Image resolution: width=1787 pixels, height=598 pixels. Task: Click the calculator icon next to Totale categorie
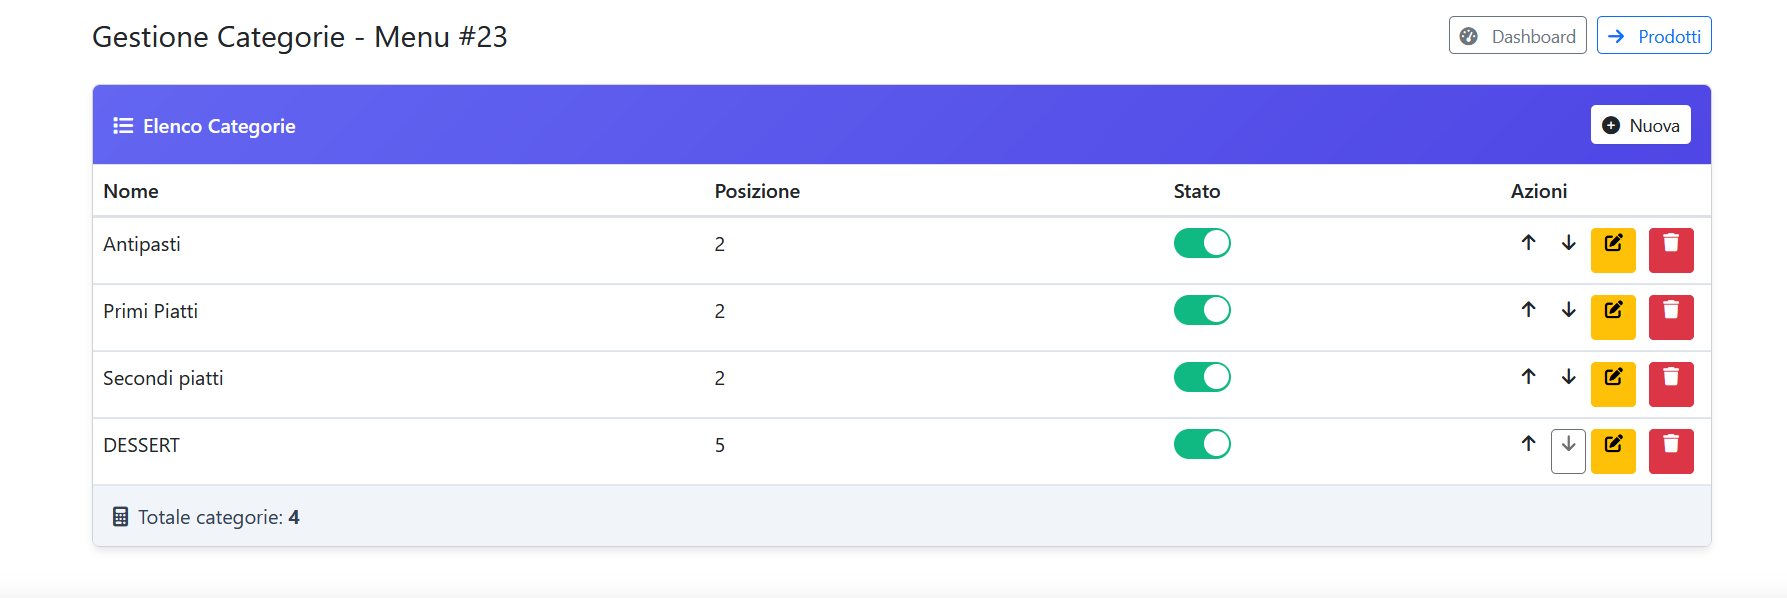(121, 516)
